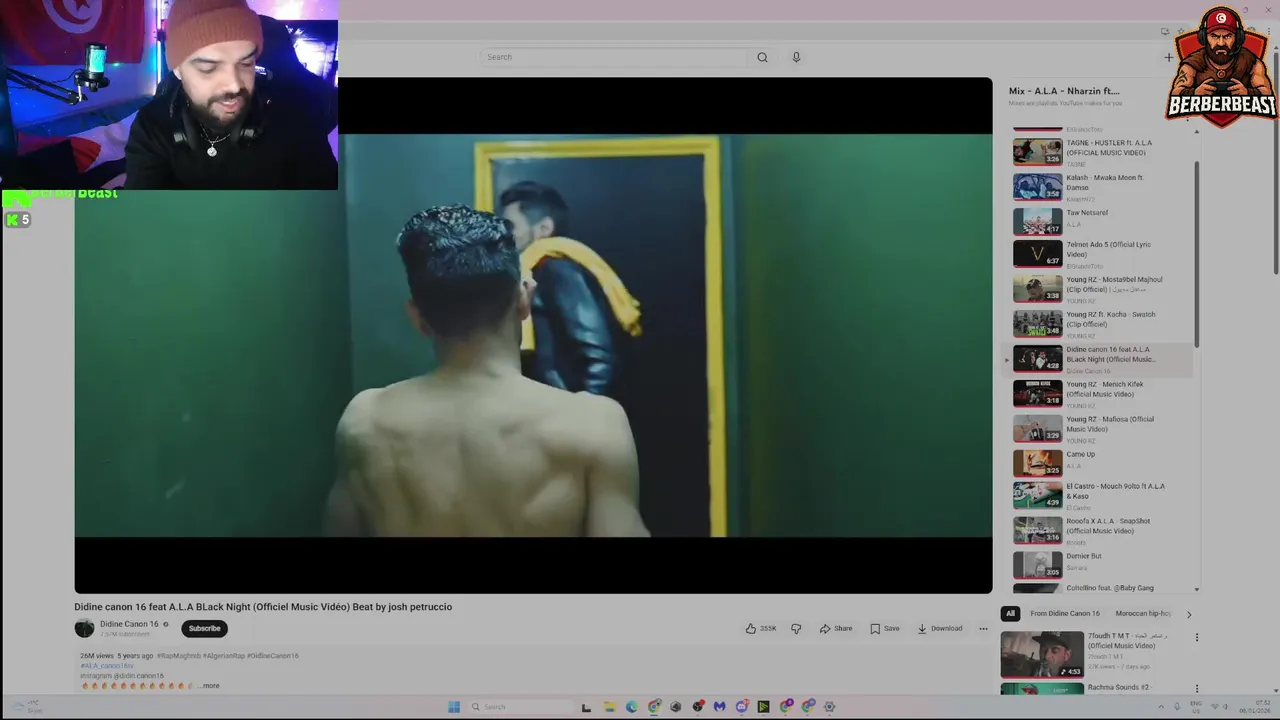Open #AlgerianRap hashtag link
The image size is (1280, 720).
[223, 656]
